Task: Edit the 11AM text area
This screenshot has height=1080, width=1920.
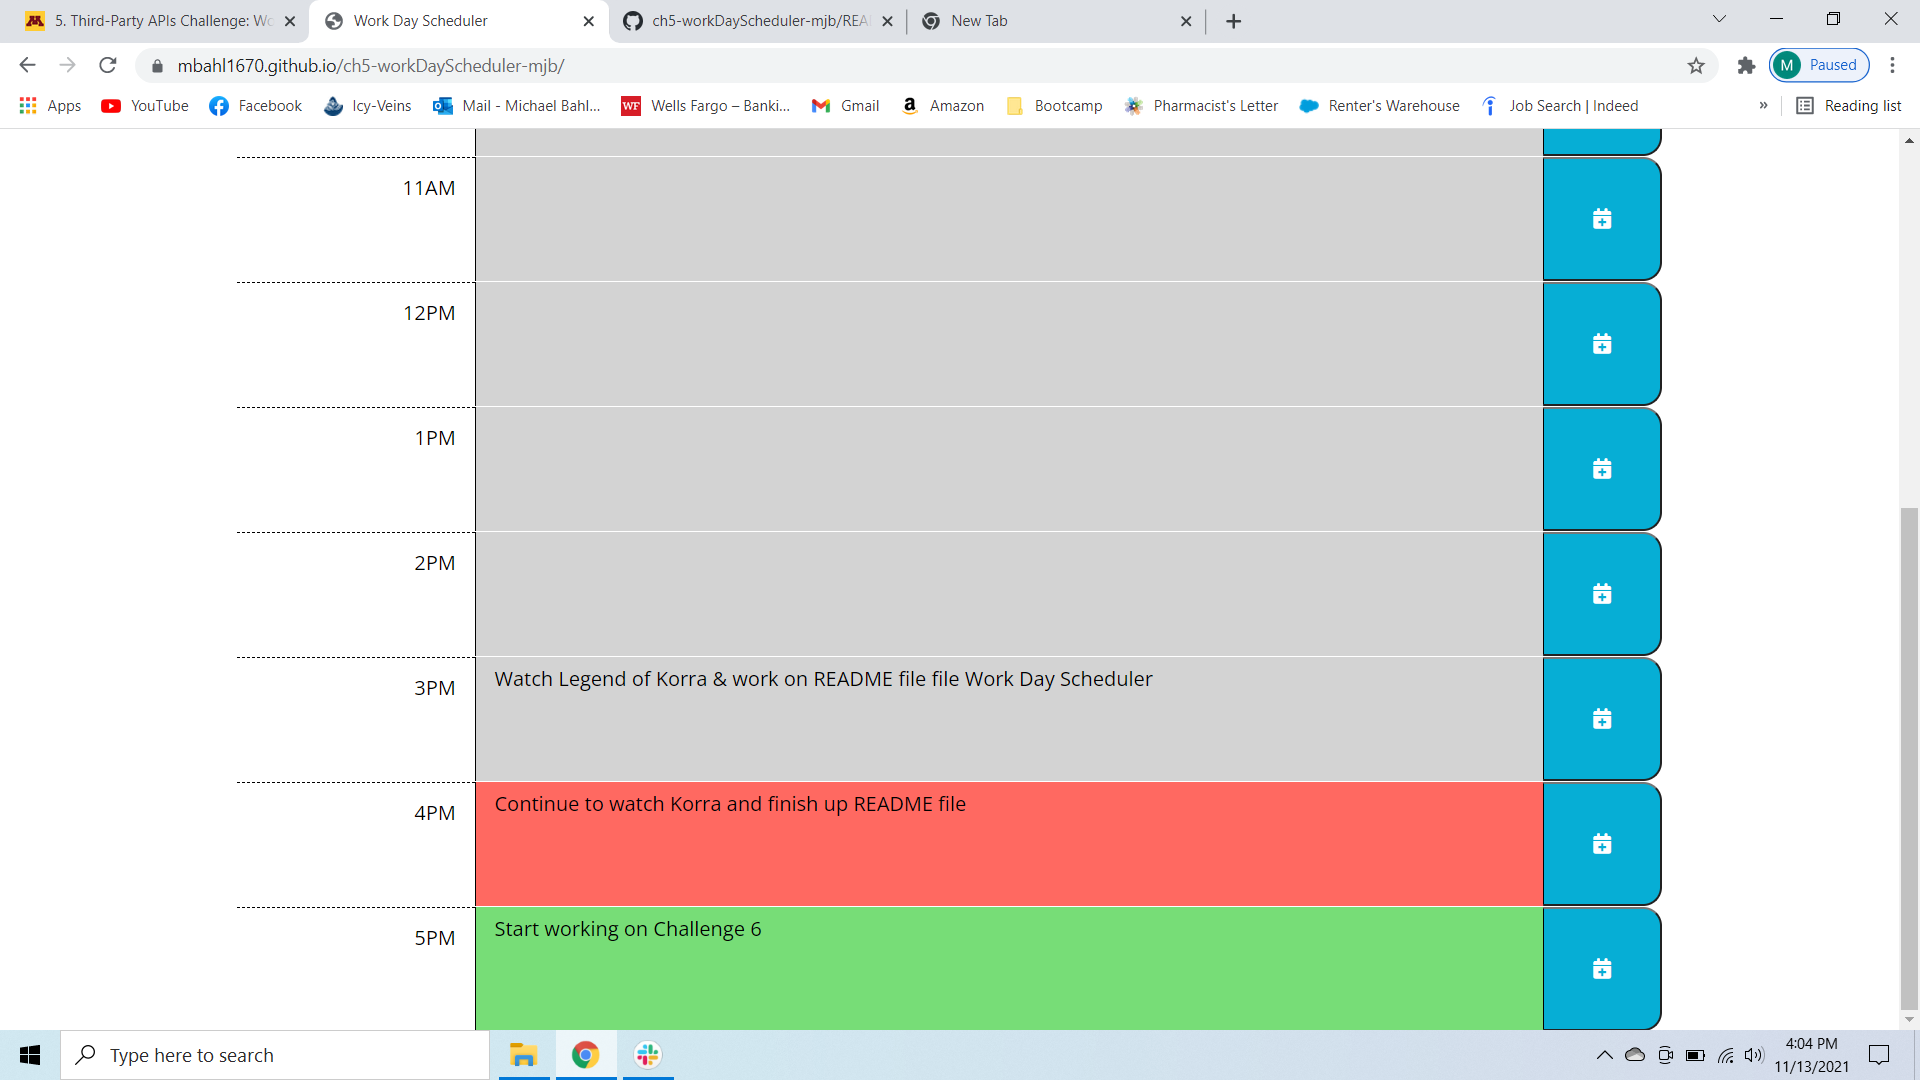Action: pos(1009,219)
